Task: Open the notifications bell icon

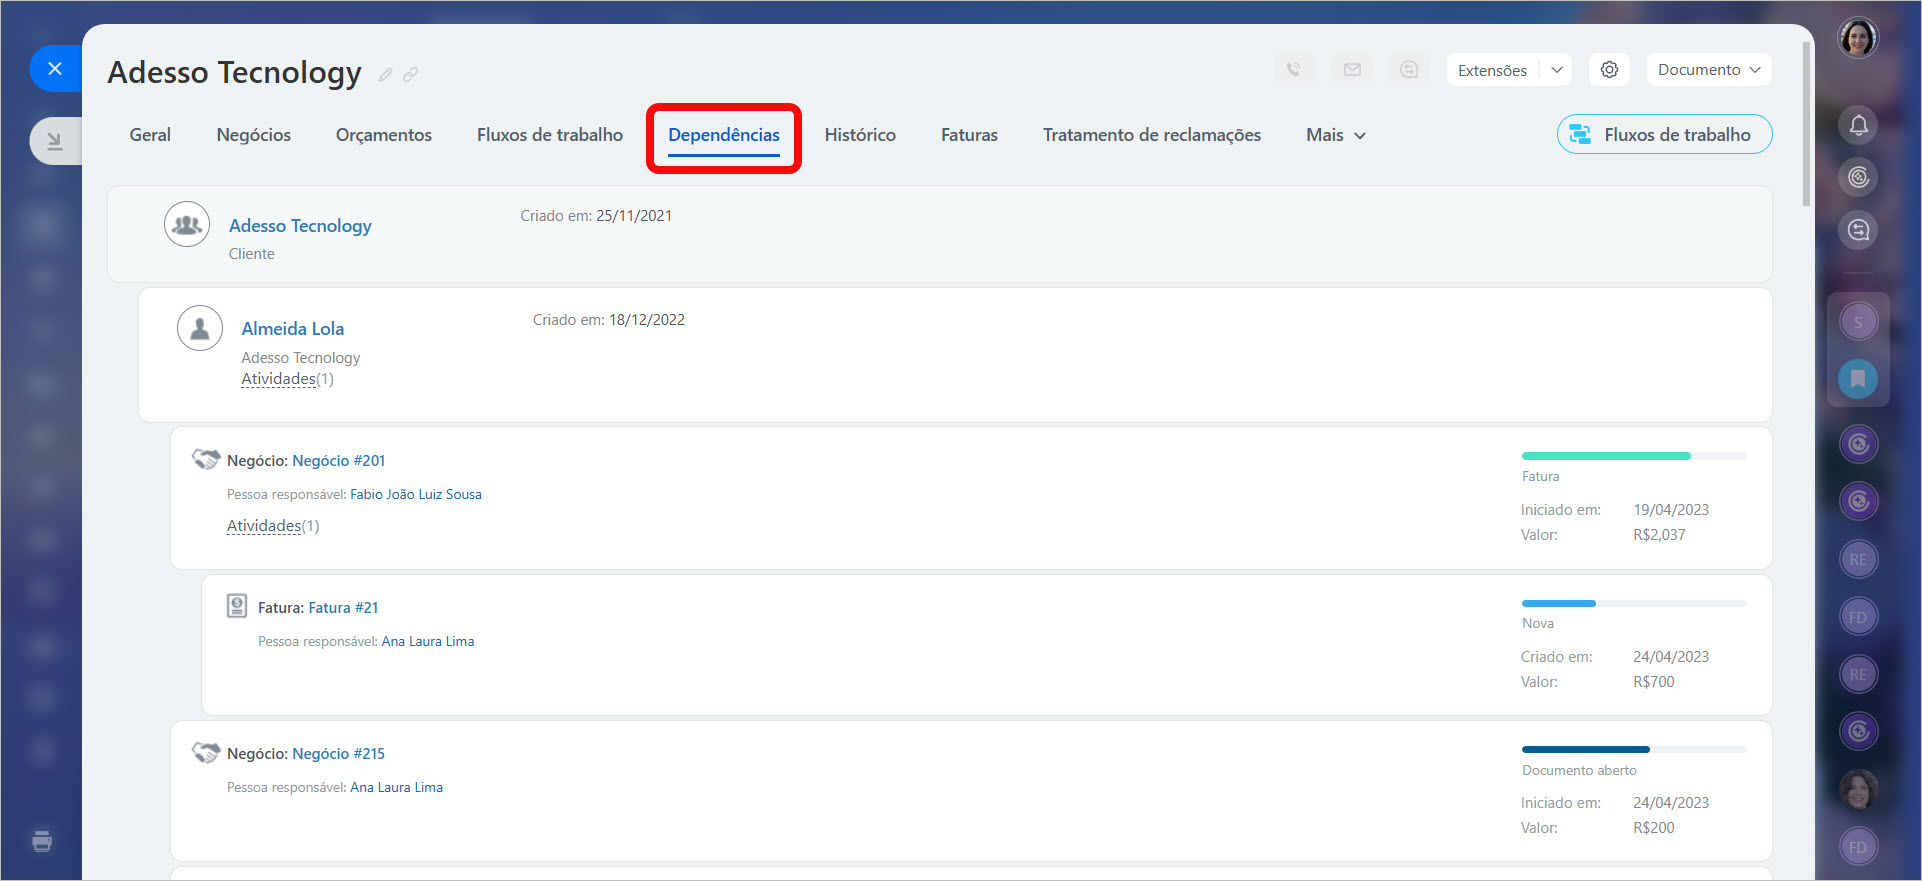Action: click(1858, 125)
